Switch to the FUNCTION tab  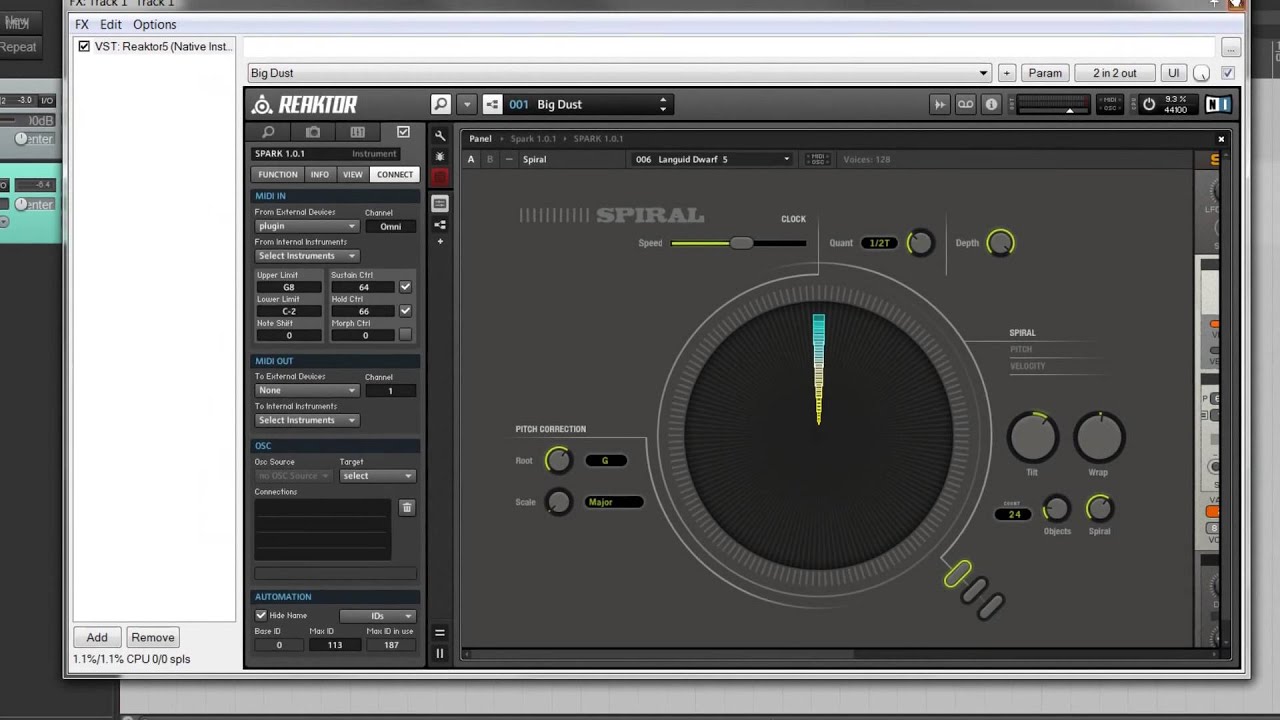(278, 174)
